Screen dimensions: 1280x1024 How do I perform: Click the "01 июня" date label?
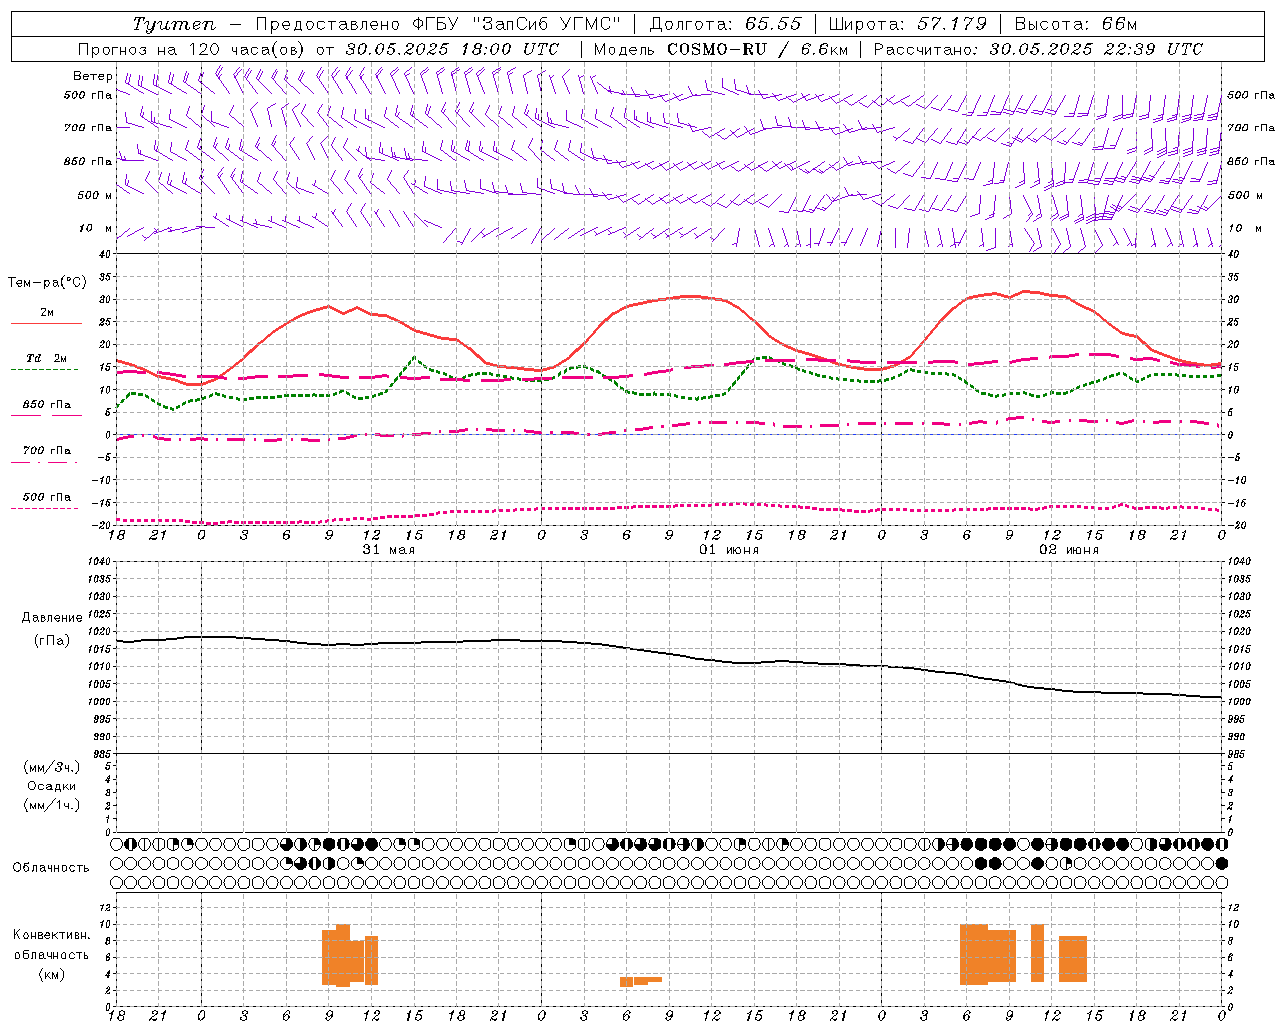point(728,550)
